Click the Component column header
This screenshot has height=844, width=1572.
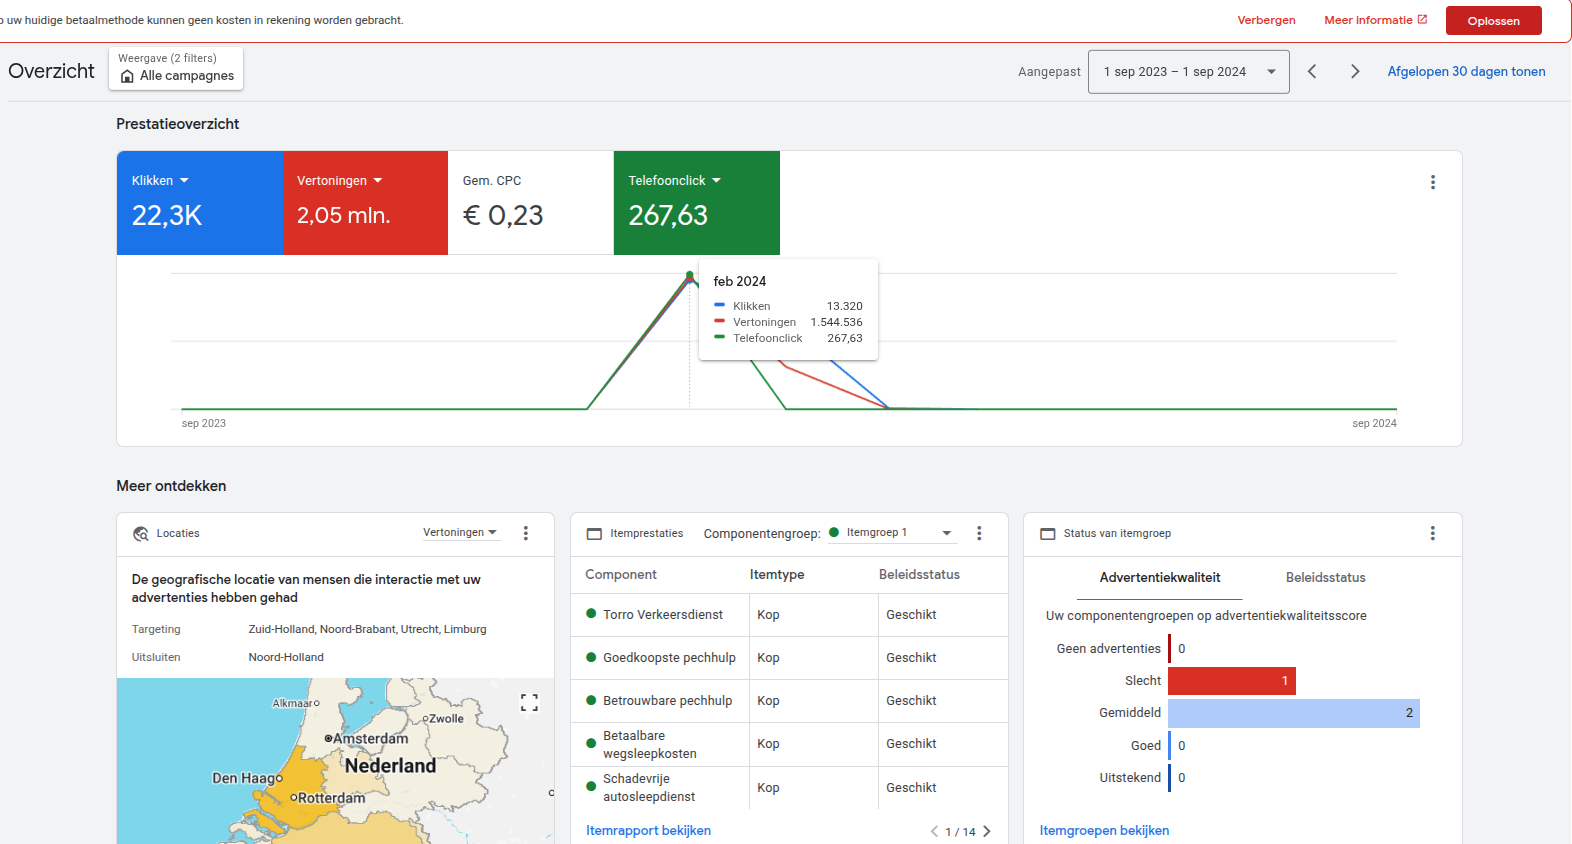pos(621,575)
